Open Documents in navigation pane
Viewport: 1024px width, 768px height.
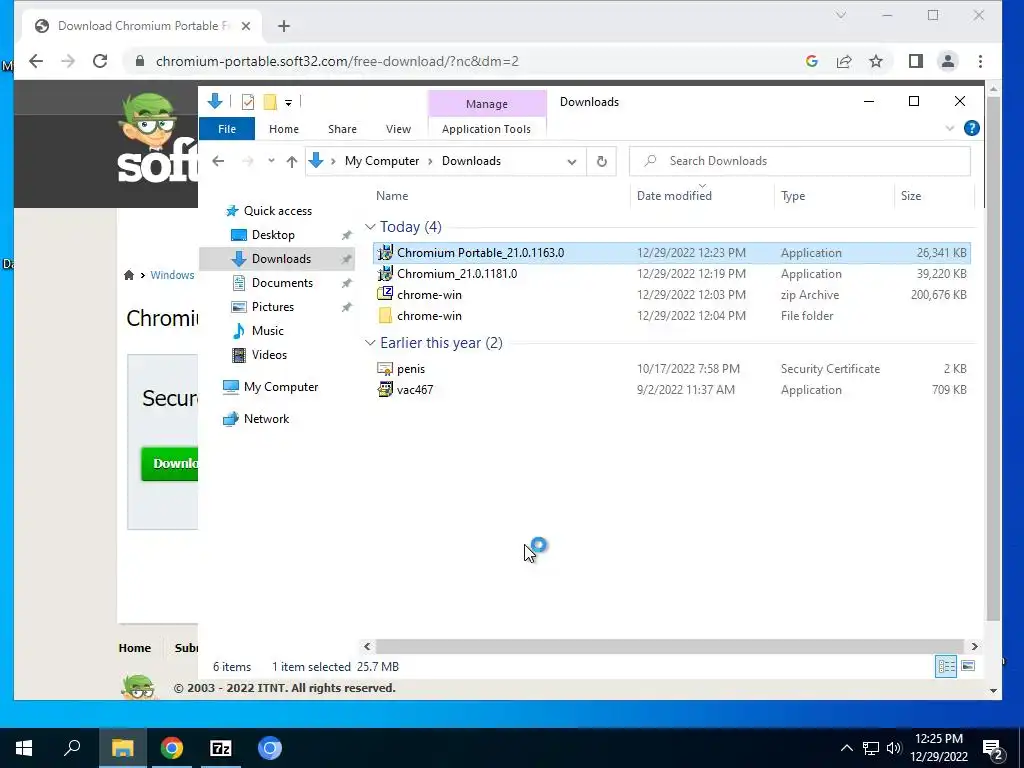click(282, 283)
